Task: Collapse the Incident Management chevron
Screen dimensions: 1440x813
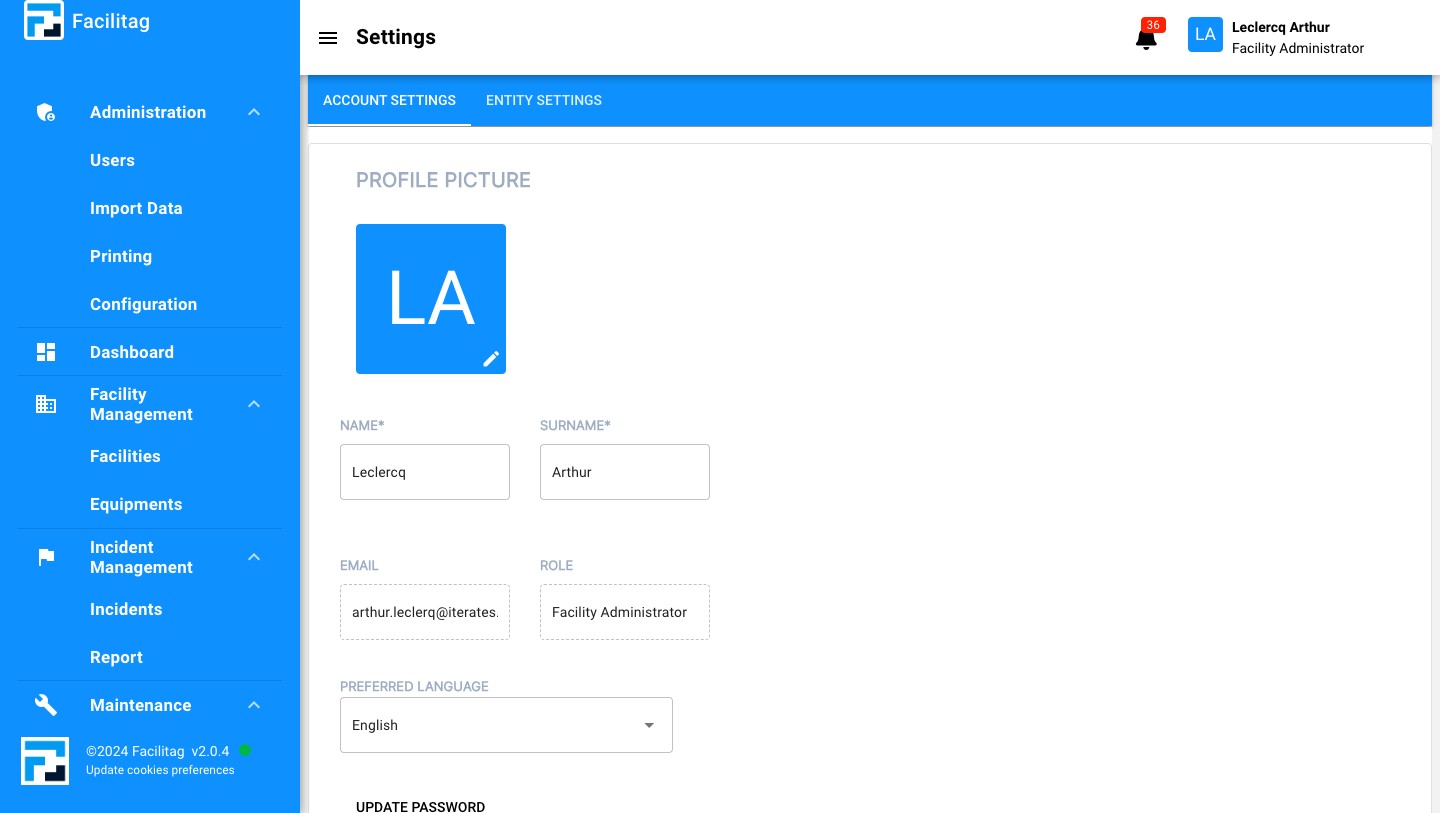Action: pyautogui.click(x=254, y=557)
